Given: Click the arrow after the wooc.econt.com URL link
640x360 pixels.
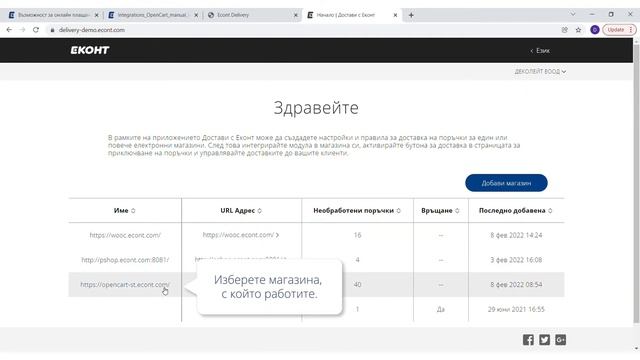Looking at the screenshot, I should [x=278, y=235].
